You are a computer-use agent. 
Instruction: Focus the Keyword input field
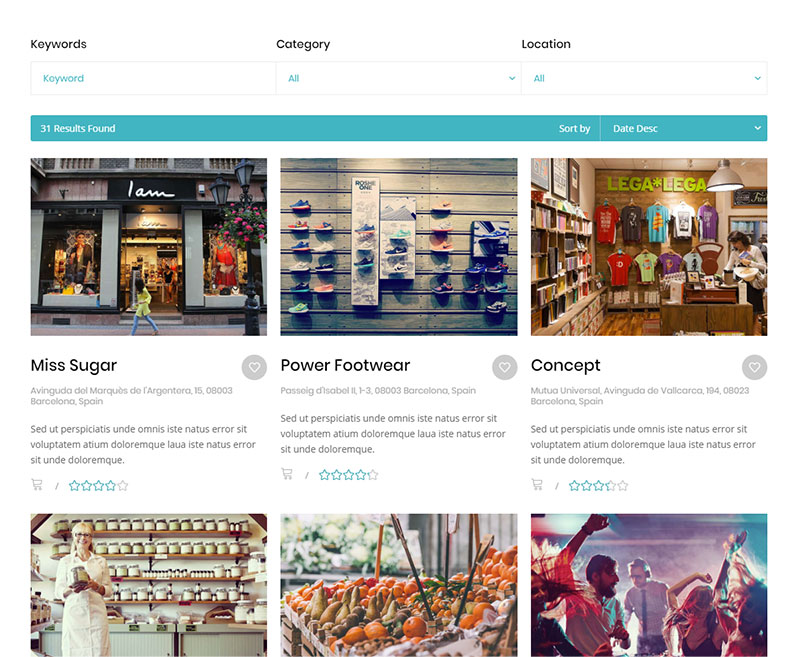coord(153,78)
